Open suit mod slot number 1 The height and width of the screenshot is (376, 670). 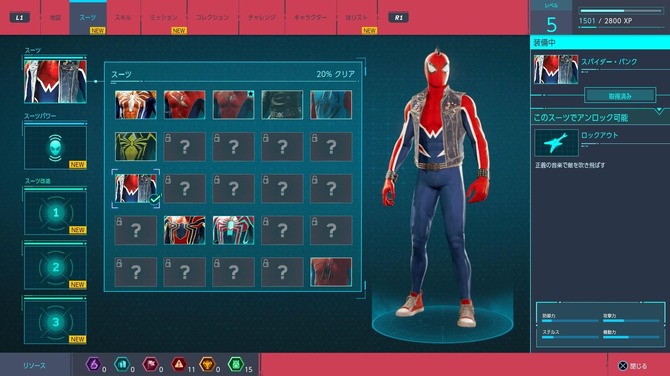[56, 213]
